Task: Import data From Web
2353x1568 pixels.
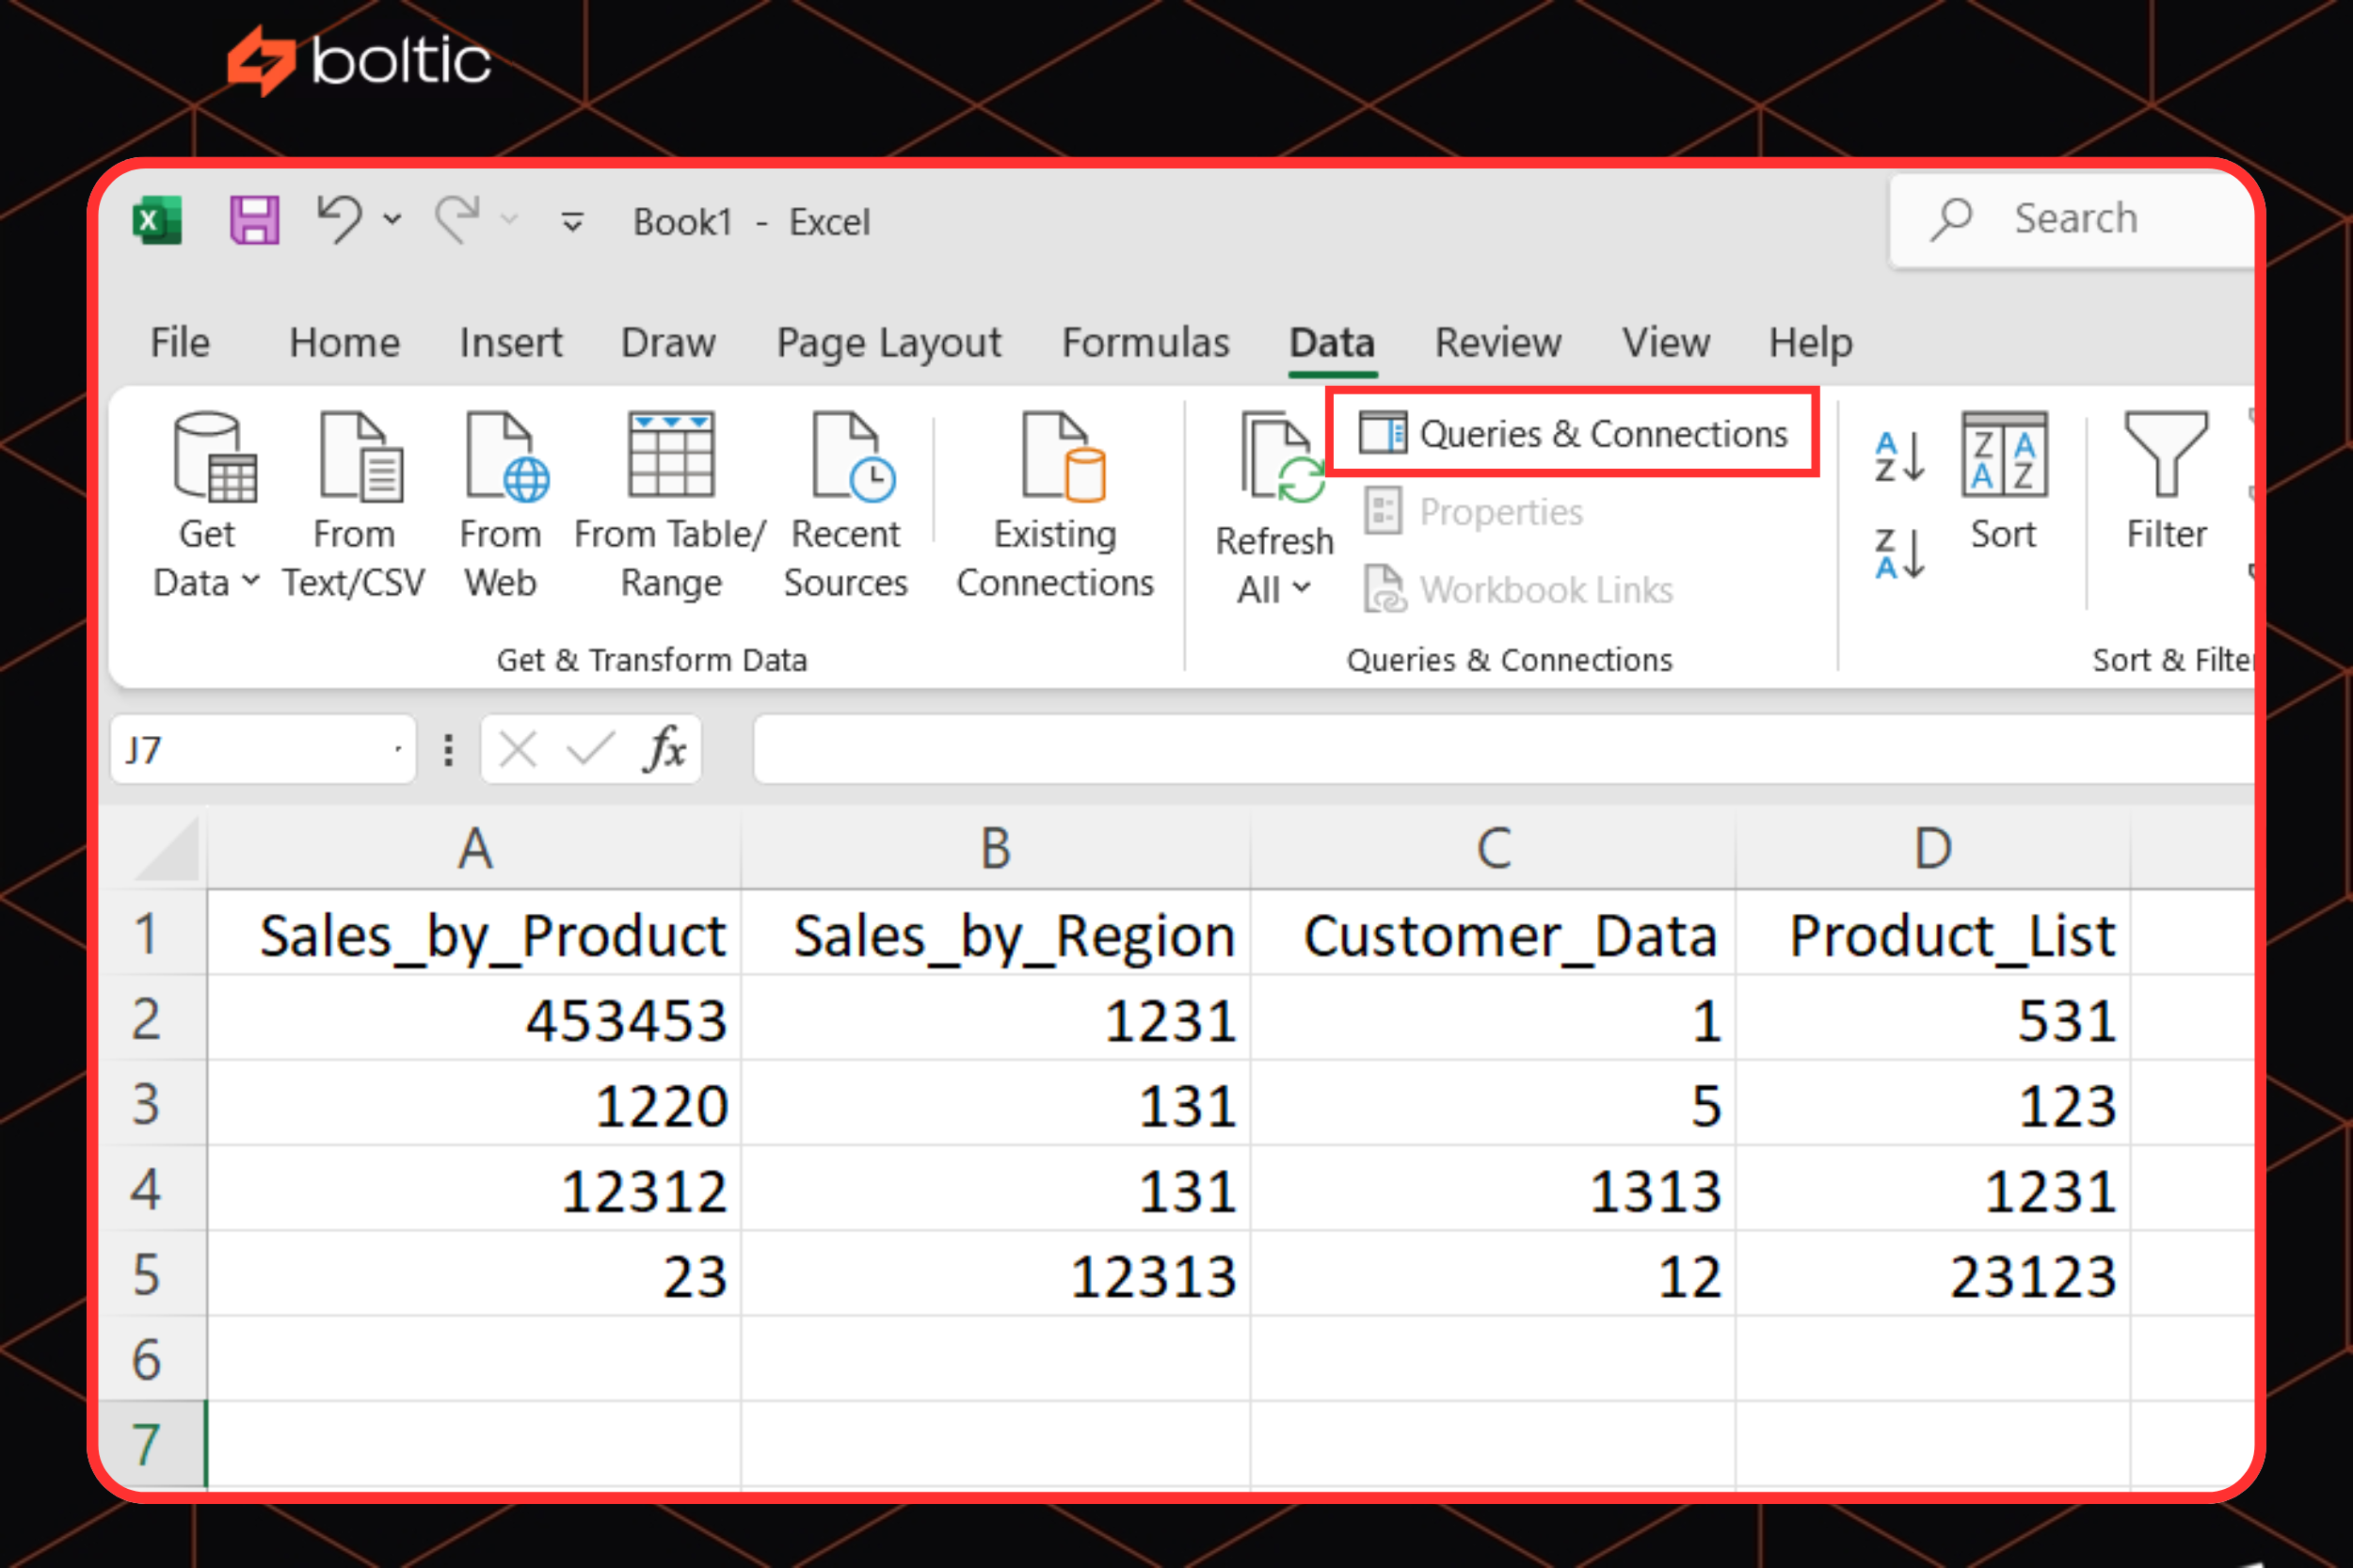Action: click(501, 507)
